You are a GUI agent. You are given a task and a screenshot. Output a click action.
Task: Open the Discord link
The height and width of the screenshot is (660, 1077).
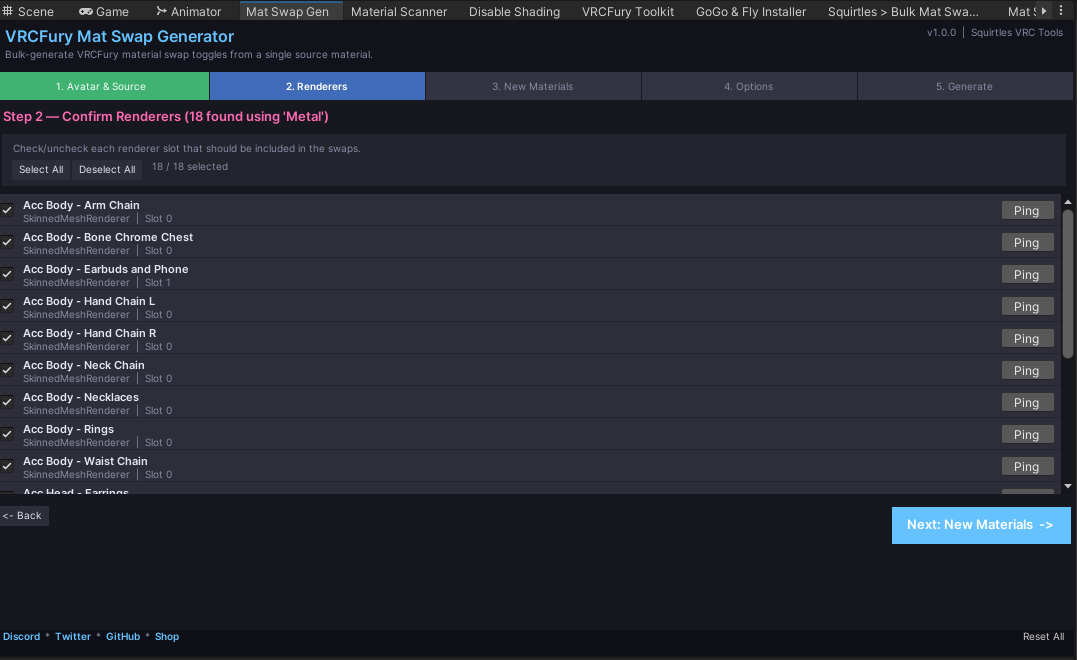coord(21,637)
